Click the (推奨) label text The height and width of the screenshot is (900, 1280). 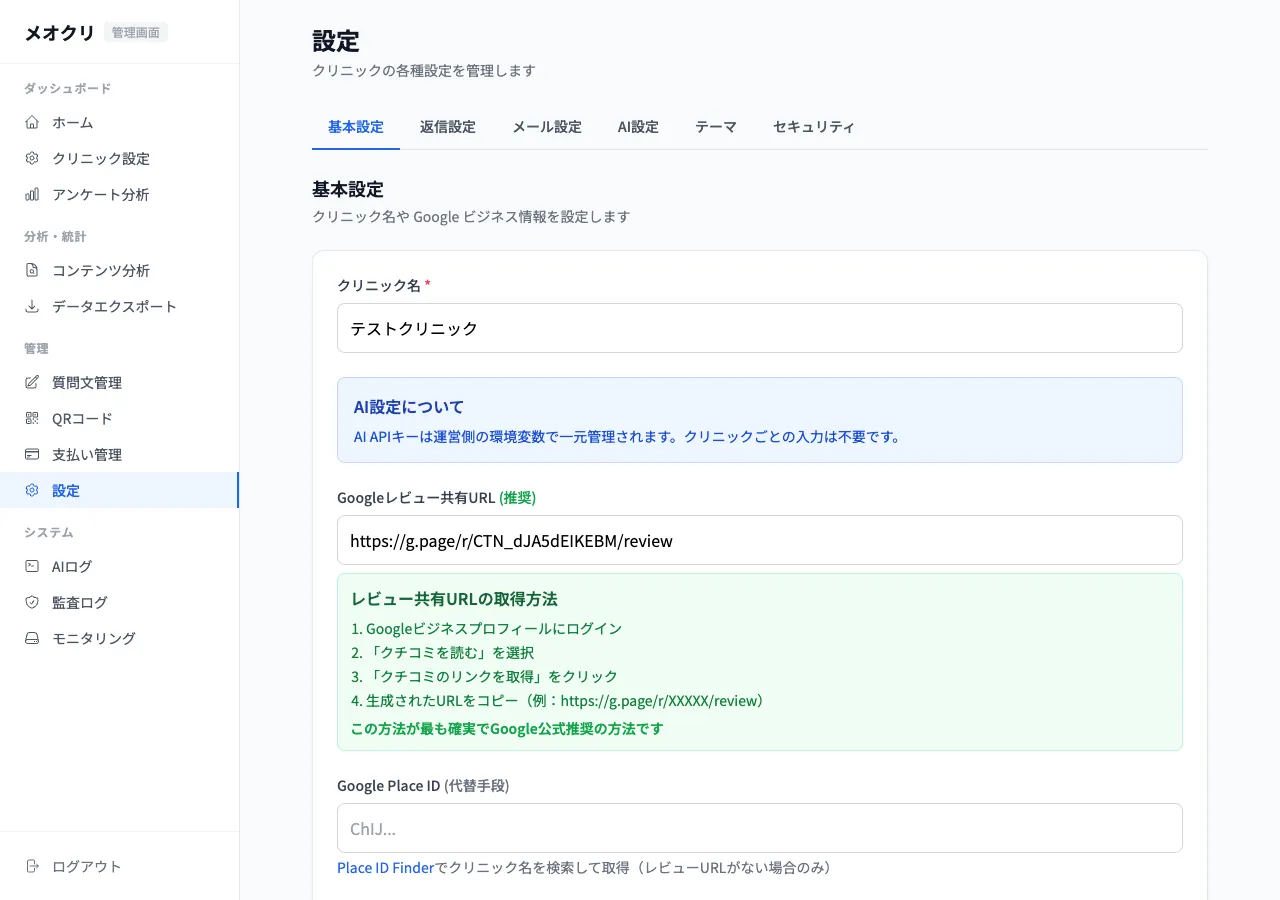pyautogui.click(x=518, y=497)
